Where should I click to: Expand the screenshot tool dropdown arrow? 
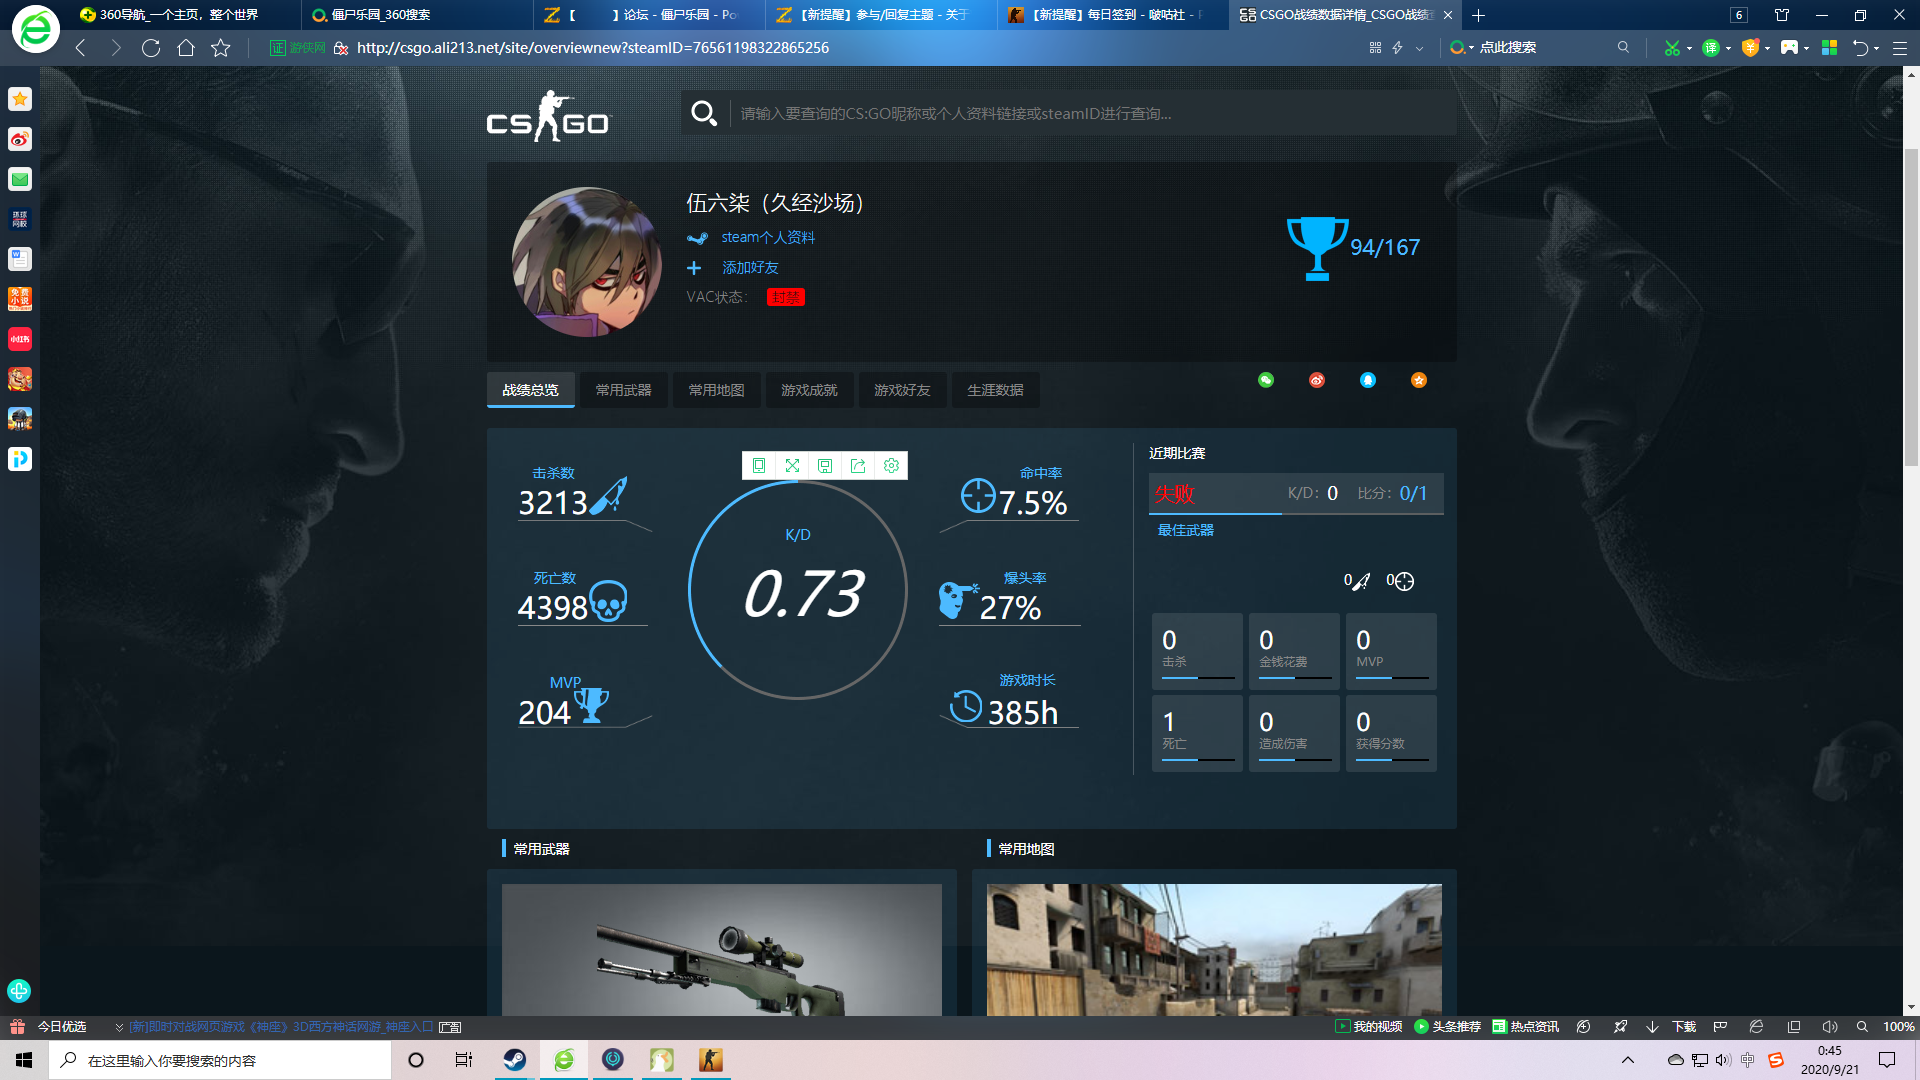(x=1689, y=48)
